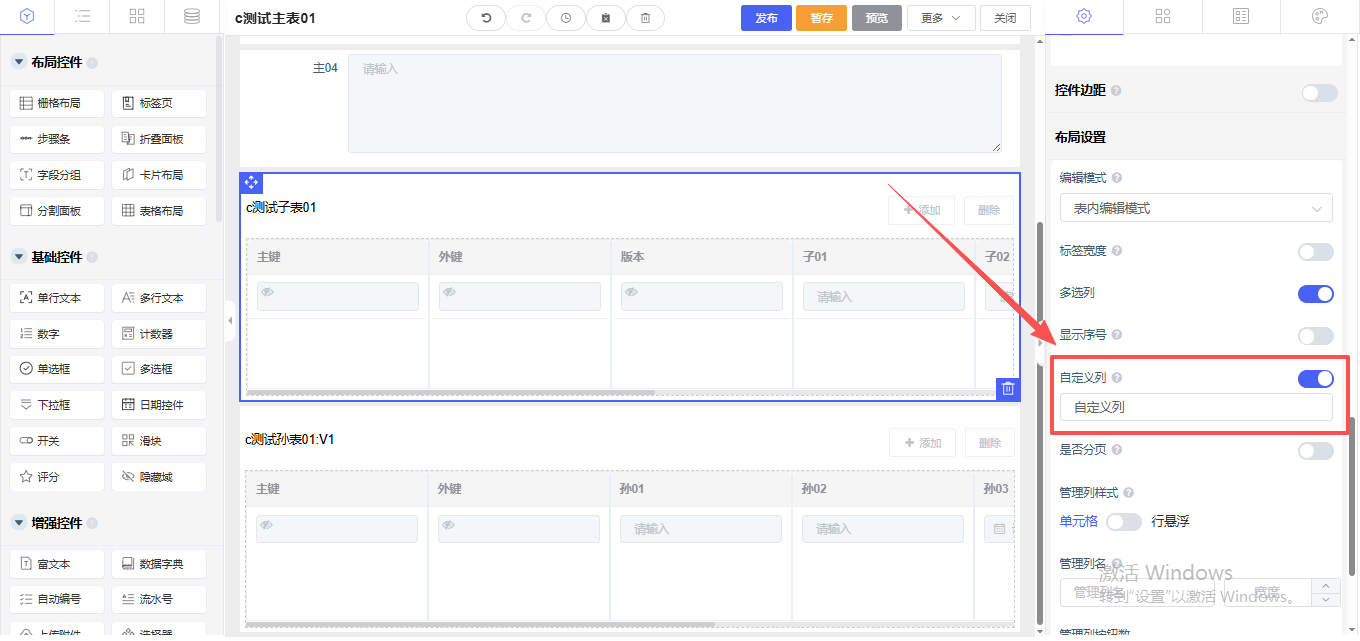Click the 暂存 button
This screenshot has height=641, width=1360.
pyautogui.click(x=821, y=18)
